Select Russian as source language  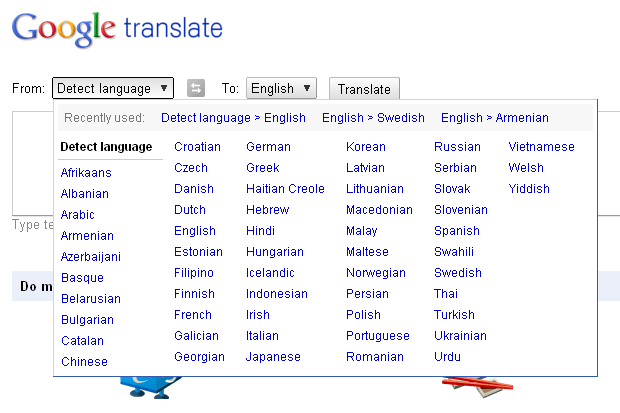pos(457,147)
